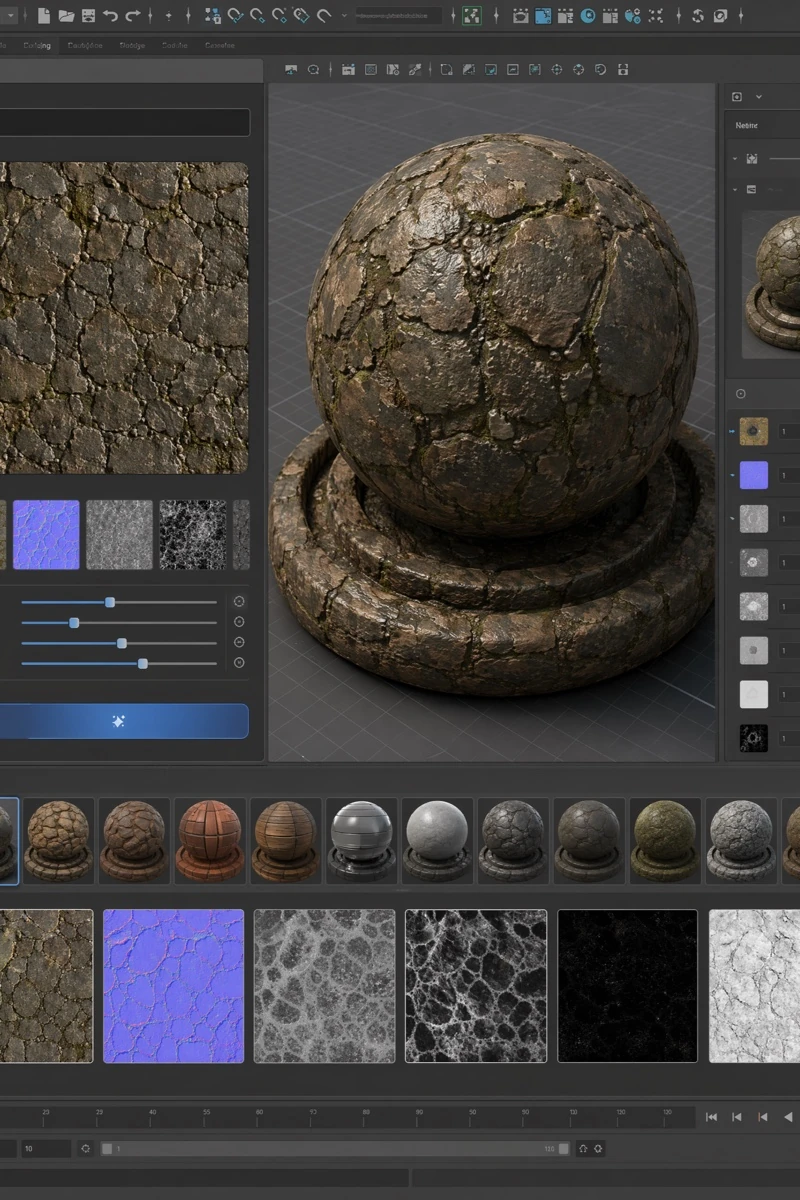Click the square icon atop the right panel

tap(738, 97)
